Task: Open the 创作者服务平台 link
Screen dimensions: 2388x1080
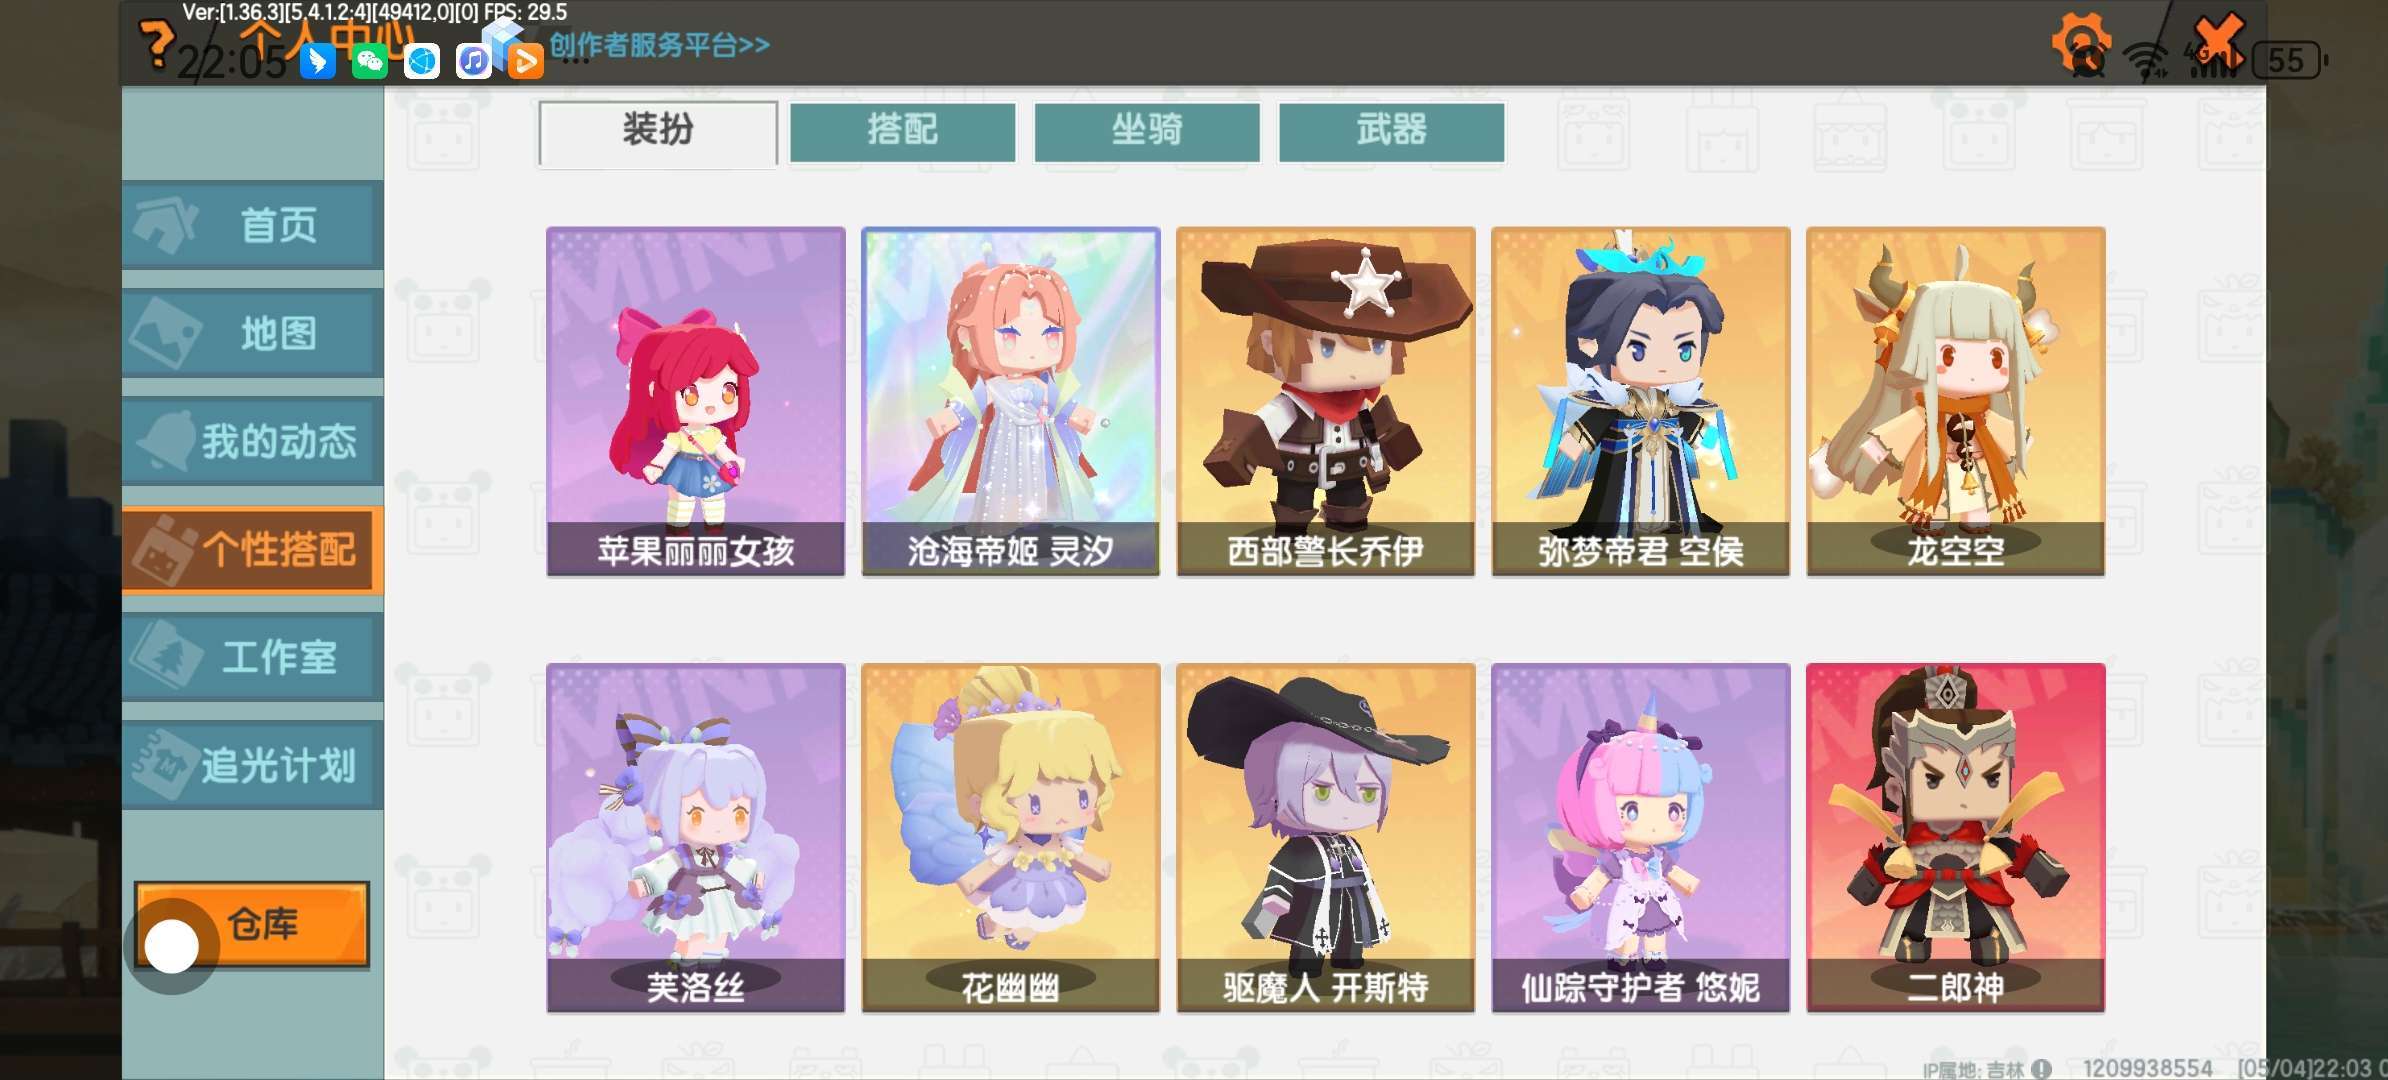Action: 659,45
